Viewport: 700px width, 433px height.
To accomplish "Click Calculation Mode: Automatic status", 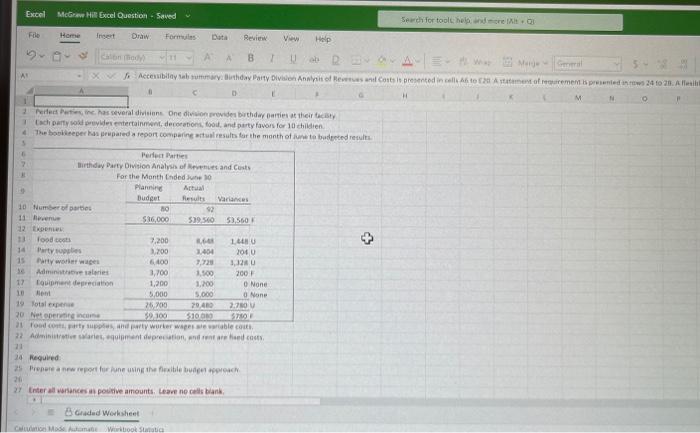I will click(55, 429).
